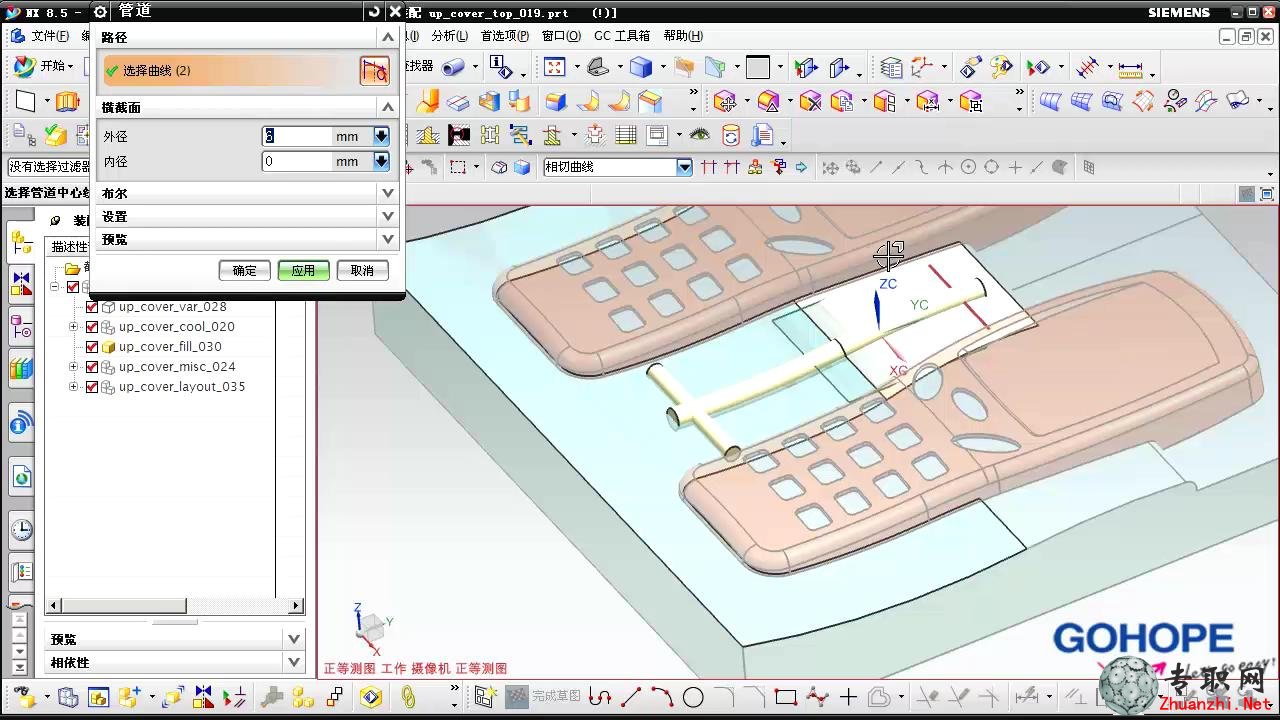Open the part navigator sidebar icon
This screenshot has height=720, width=1280.
pos(21,326)
